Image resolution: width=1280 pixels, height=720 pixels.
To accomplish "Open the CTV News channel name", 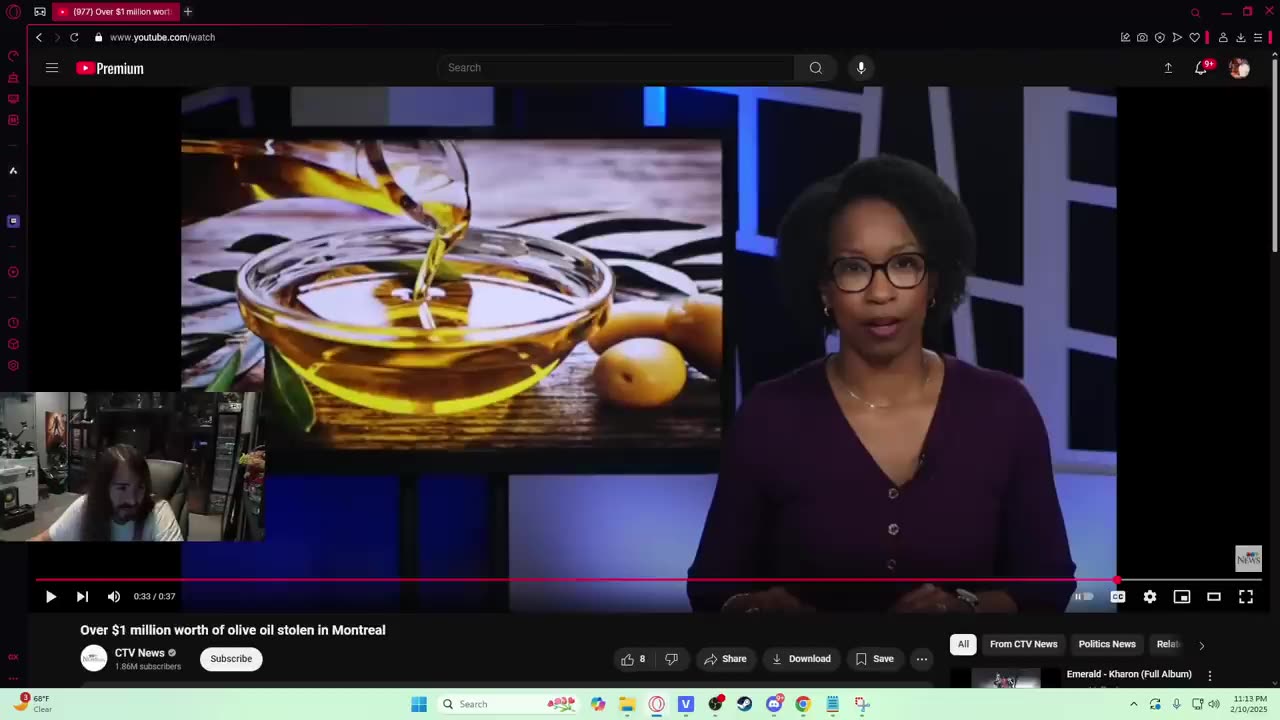I will pos(140,653).
